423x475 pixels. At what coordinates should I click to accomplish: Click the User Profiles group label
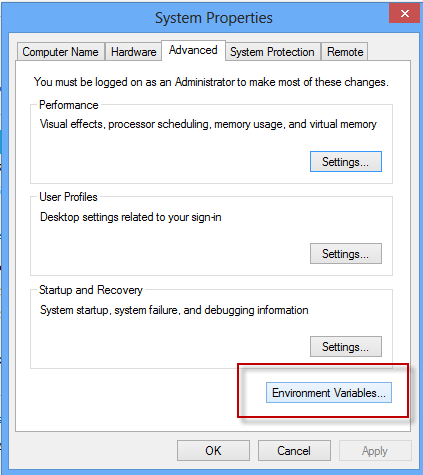[x=68, y=197]
